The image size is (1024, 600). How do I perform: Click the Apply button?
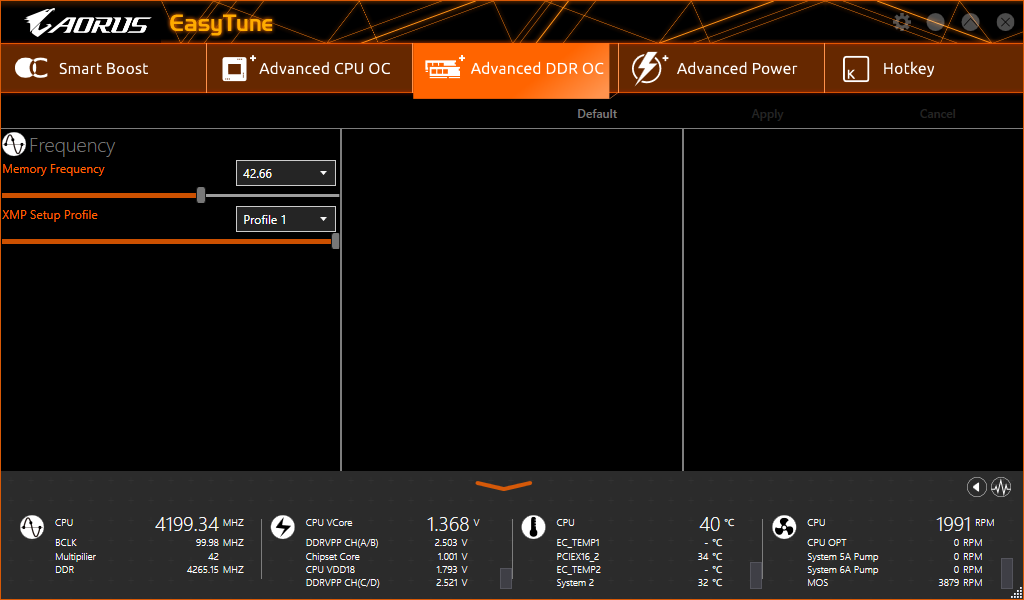[767, 114]
